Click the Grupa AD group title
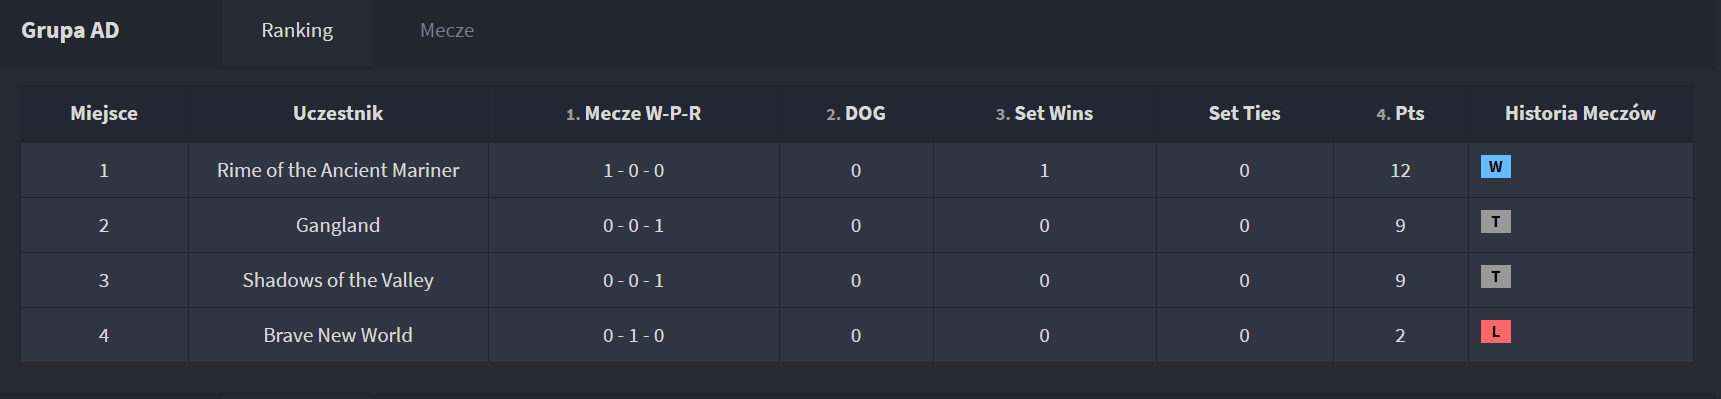This screenshot has width=1721, height=399. [70, 30]
